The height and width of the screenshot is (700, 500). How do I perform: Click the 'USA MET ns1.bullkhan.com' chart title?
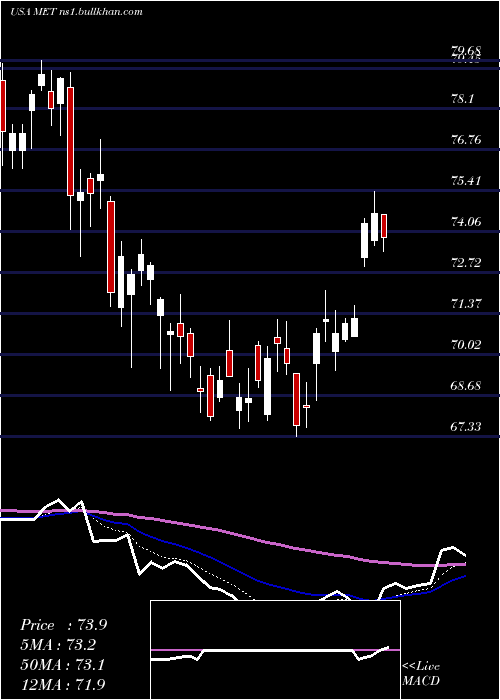(x=76, y=12)
